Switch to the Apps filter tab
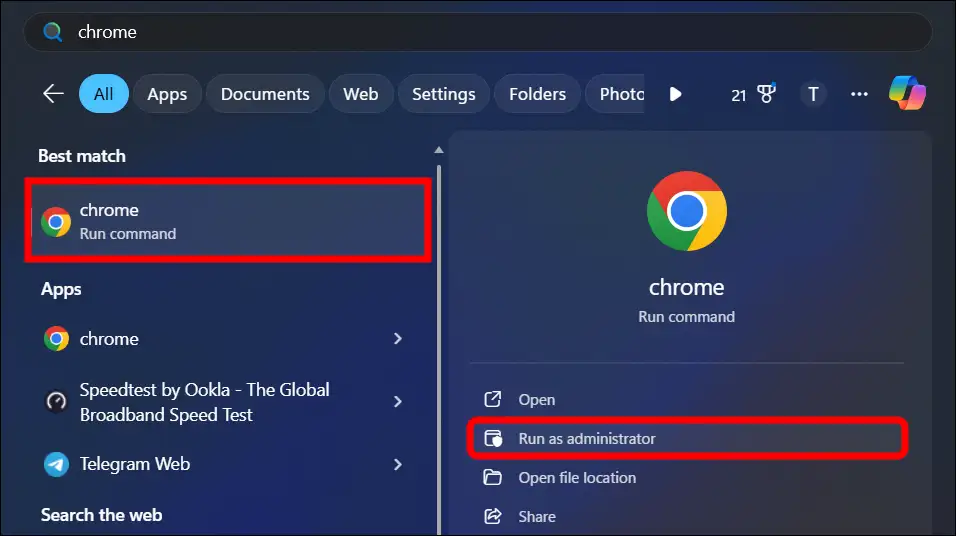The height and width of the screenshot is (536, 956). tap(167, 94)
